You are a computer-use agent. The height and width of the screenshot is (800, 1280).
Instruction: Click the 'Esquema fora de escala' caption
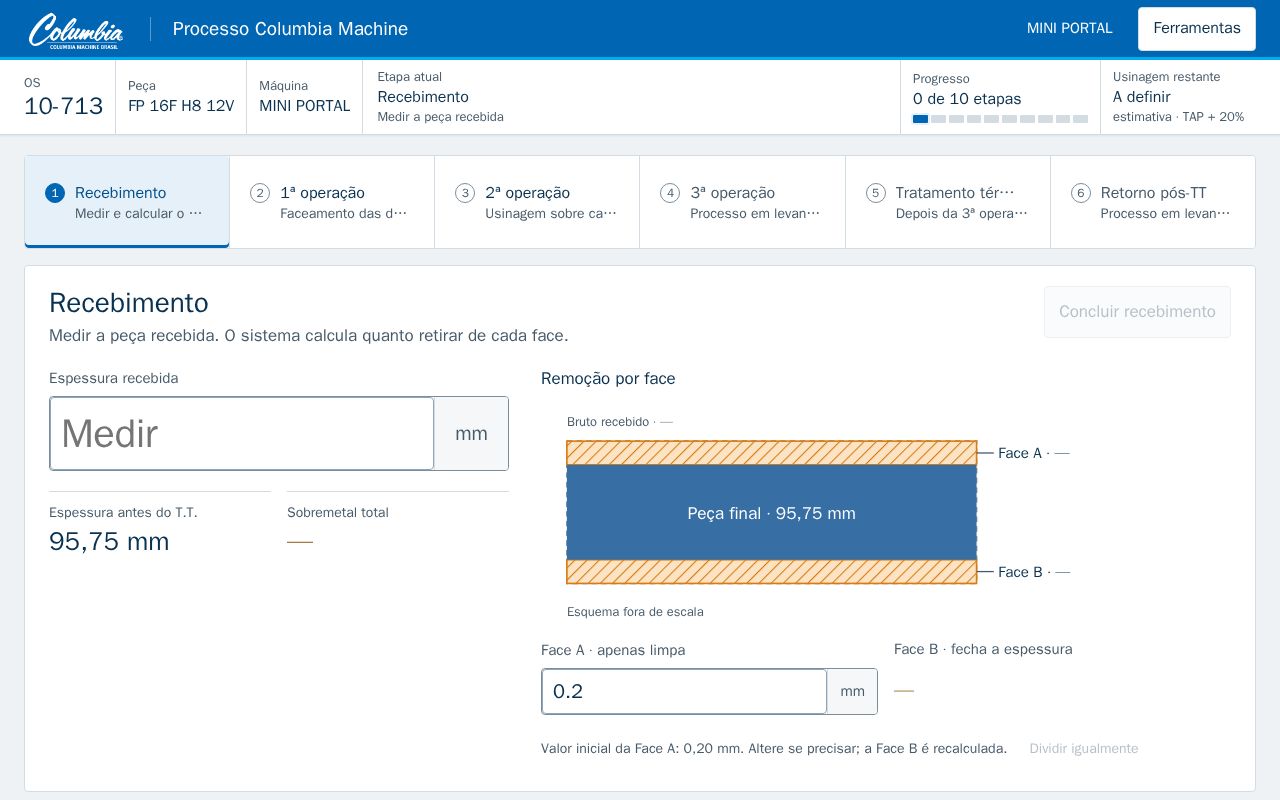pyautogui.click(x=635, y=611)
